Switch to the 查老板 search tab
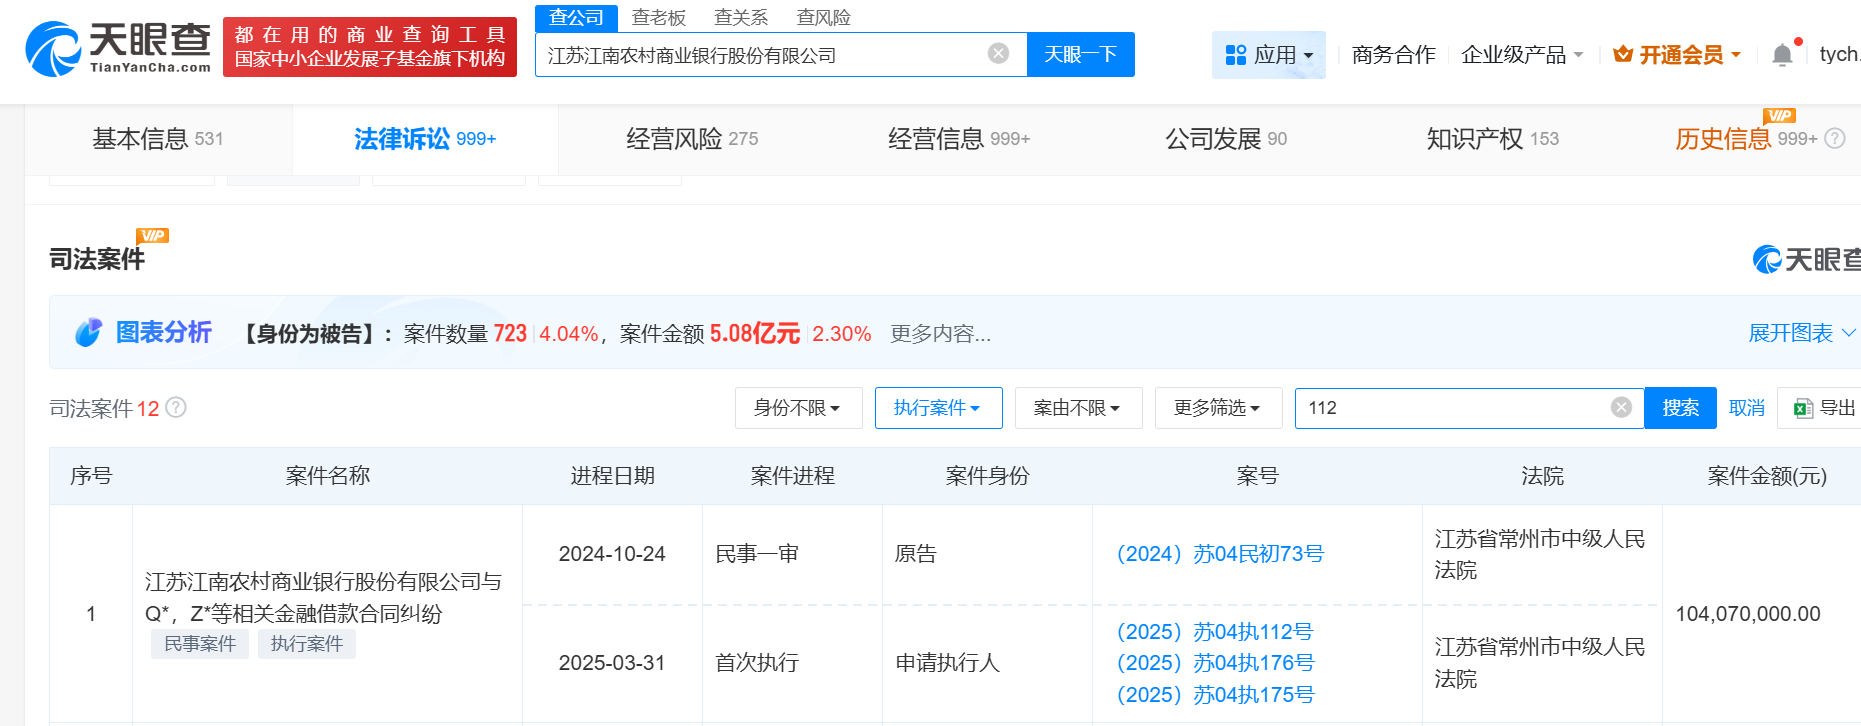The width and height of the screenshot is (1861, 726). pyautogui.click(x=659, y=17)
